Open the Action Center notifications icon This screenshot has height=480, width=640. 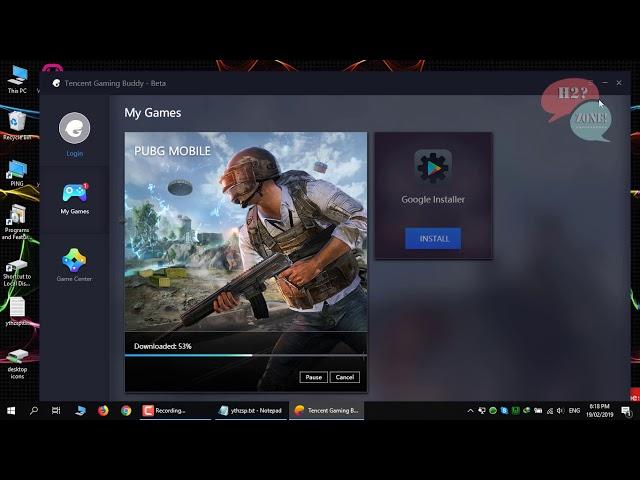point(626,411)
